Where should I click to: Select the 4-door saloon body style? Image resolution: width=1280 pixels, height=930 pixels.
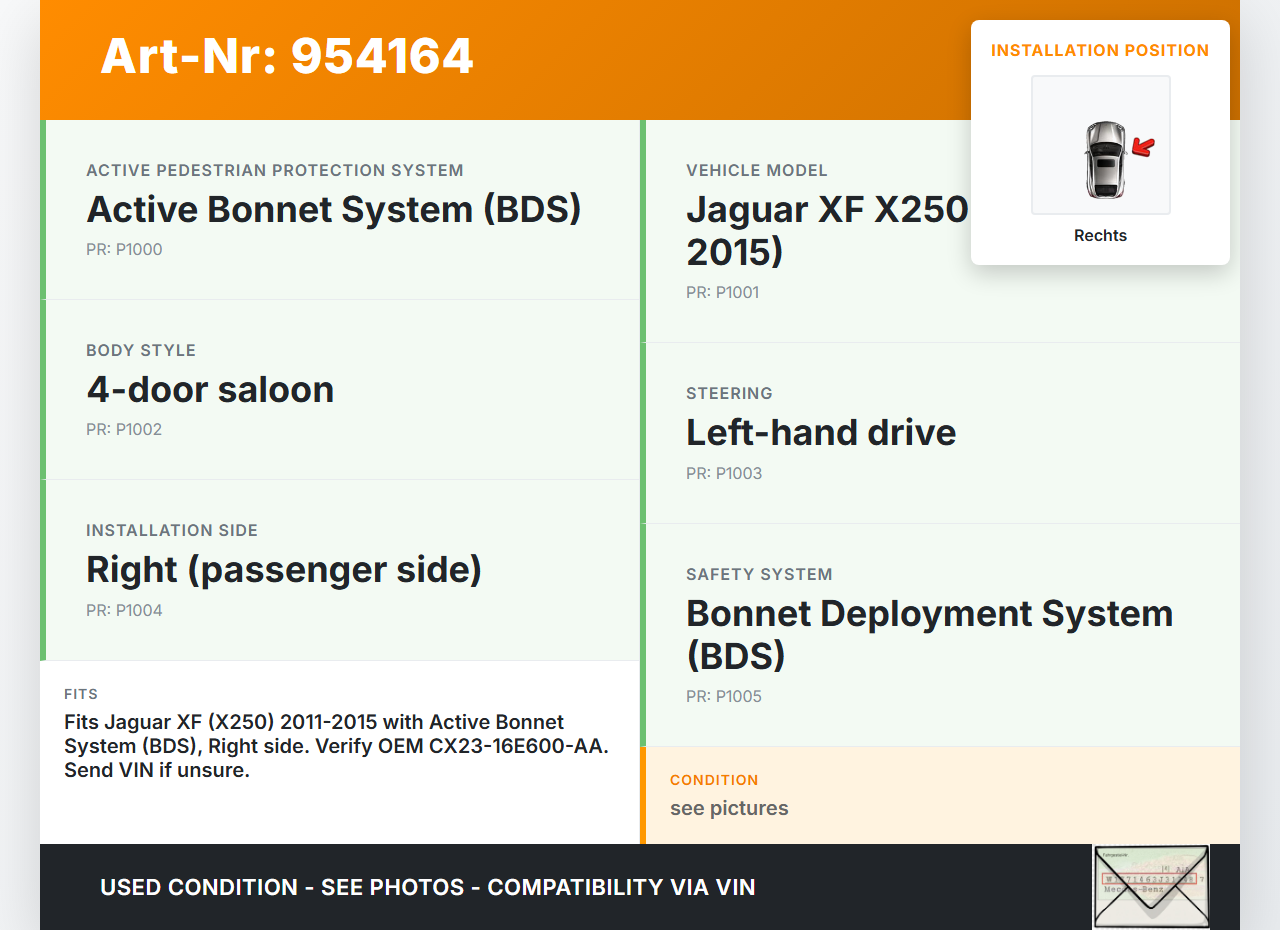point(210,390)
